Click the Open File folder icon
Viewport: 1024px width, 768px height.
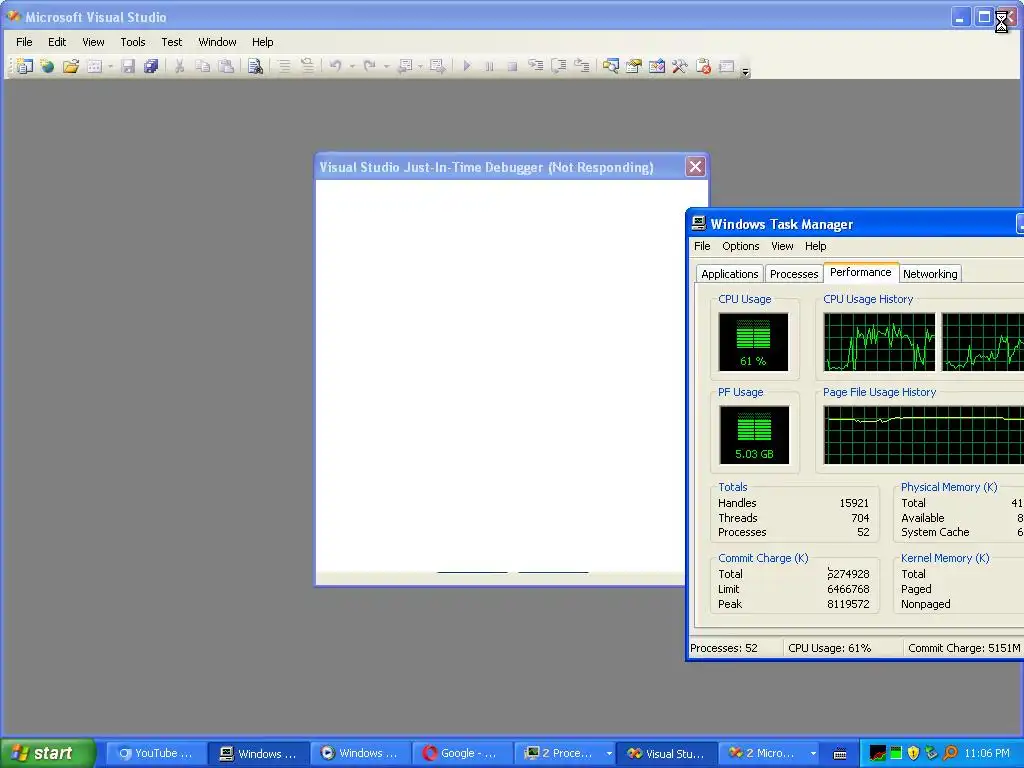click(71, 66)
